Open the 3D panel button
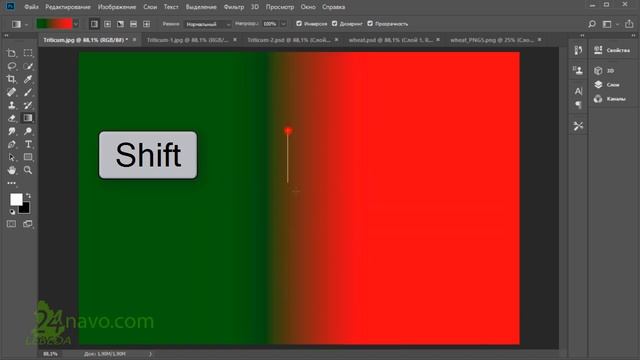 [604, 71]
